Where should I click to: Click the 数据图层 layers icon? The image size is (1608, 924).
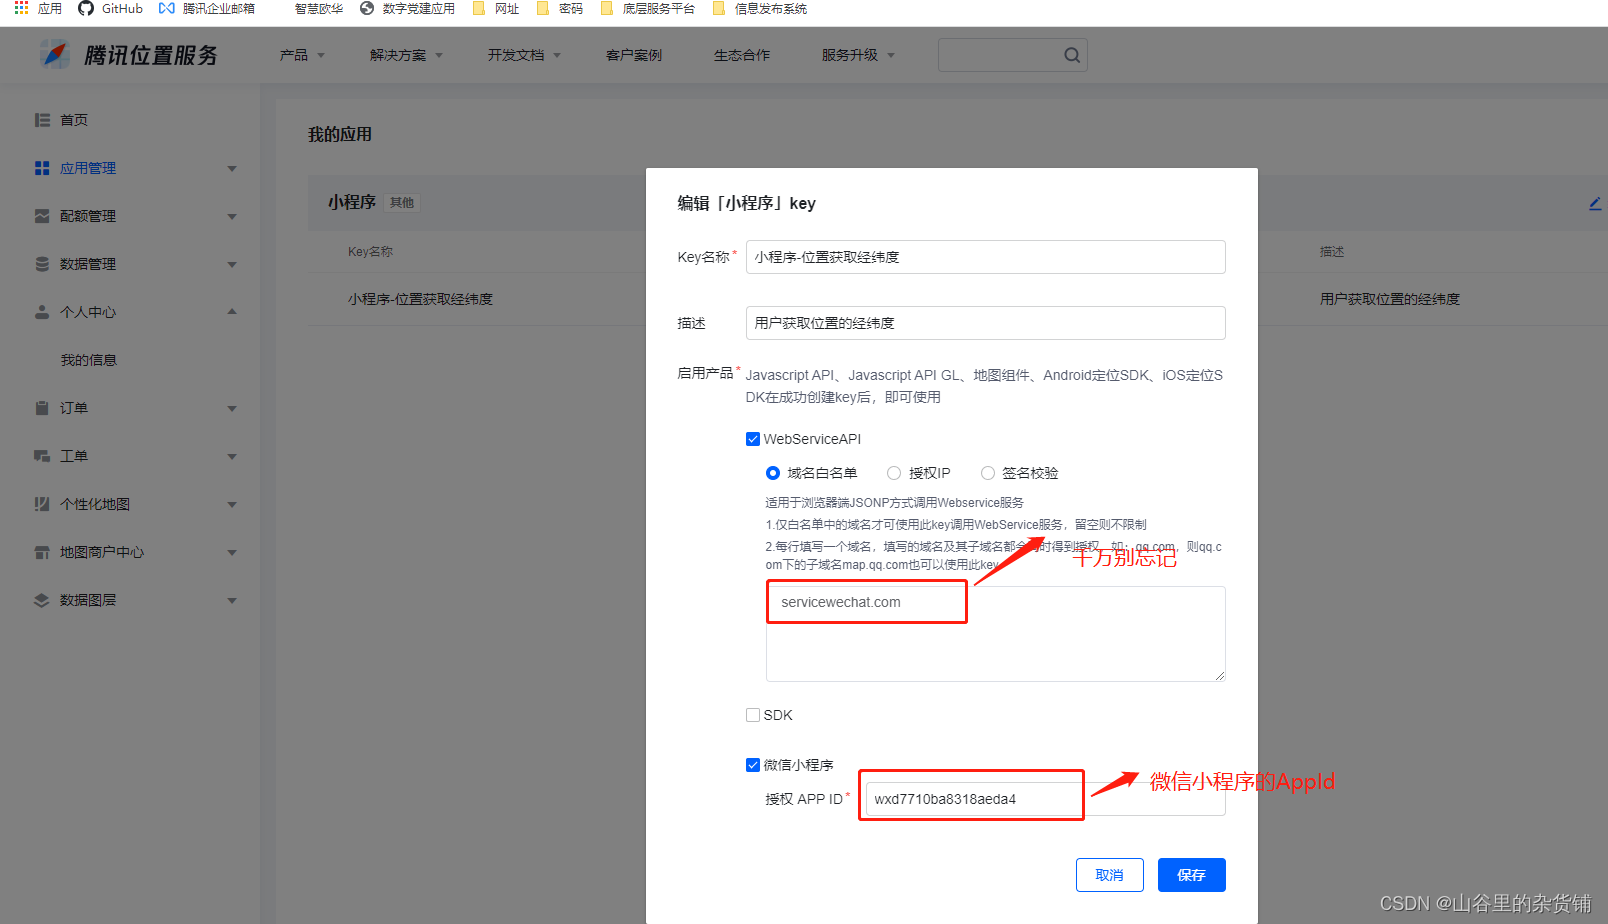(42, 600)
